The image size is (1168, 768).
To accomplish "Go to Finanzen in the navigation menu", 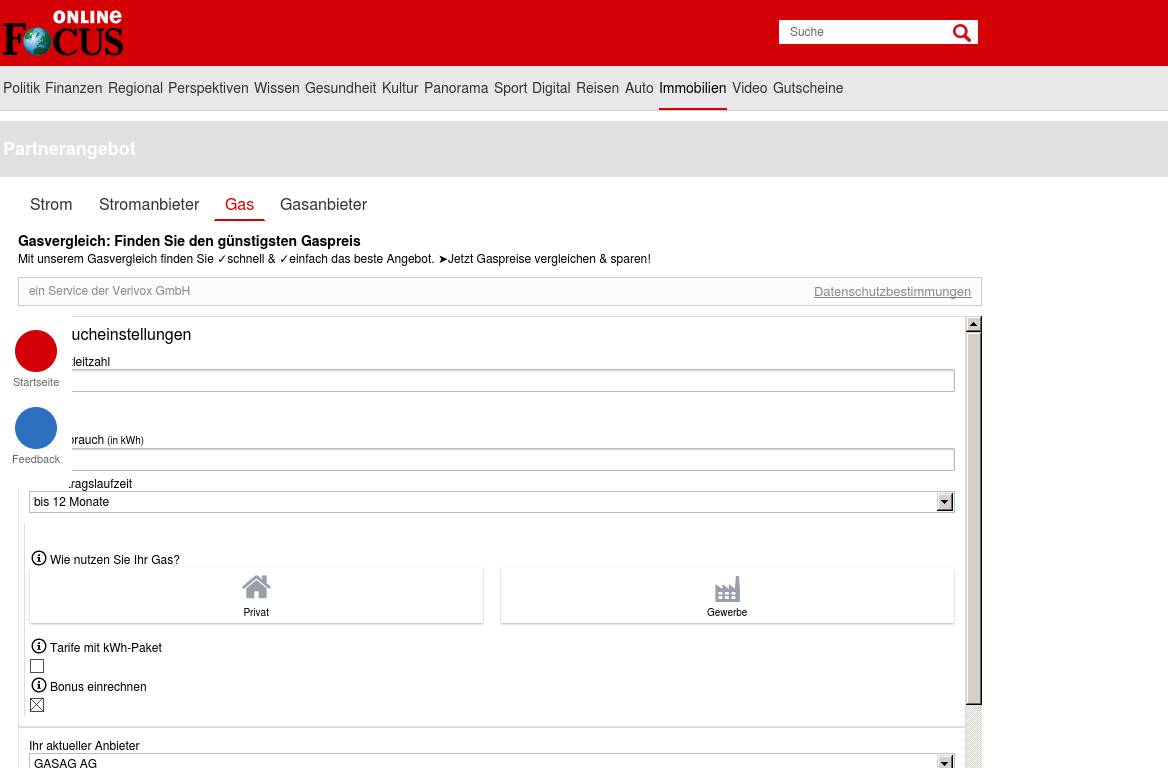I will click(x=73, y=88).
